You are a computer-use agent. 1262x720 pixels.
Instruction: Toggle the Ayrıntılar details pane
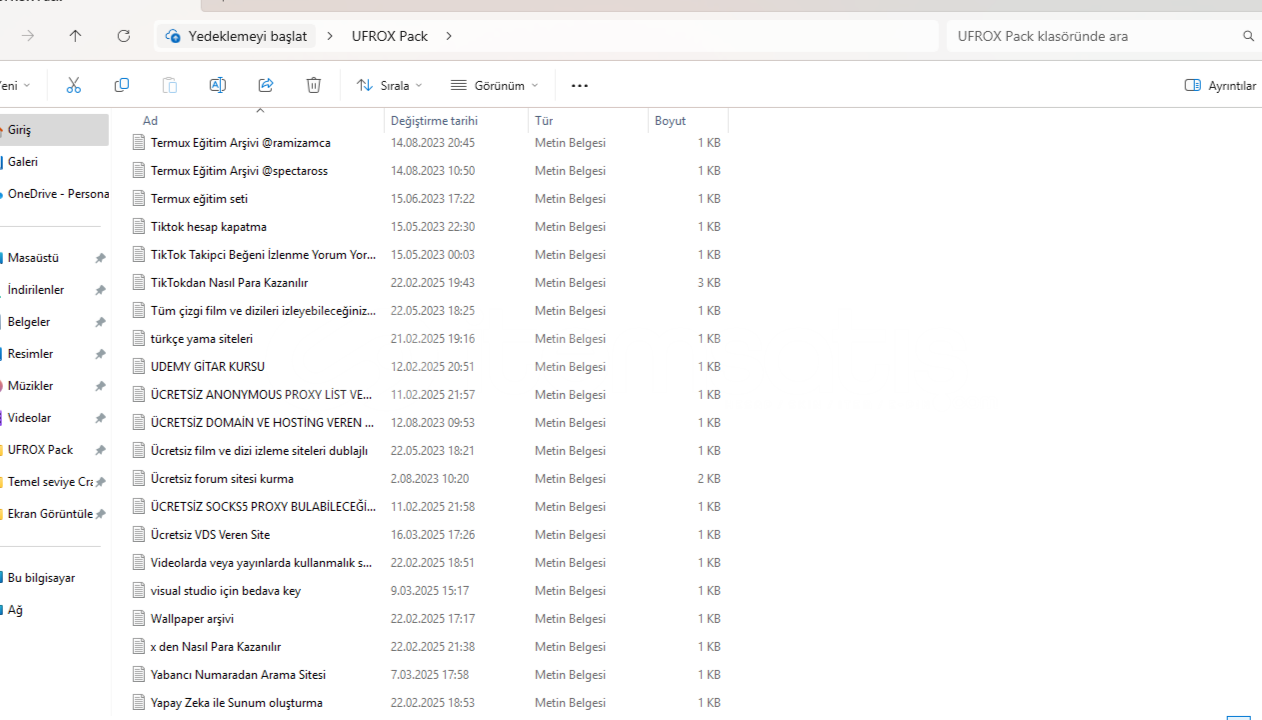tap(1220, 86)
